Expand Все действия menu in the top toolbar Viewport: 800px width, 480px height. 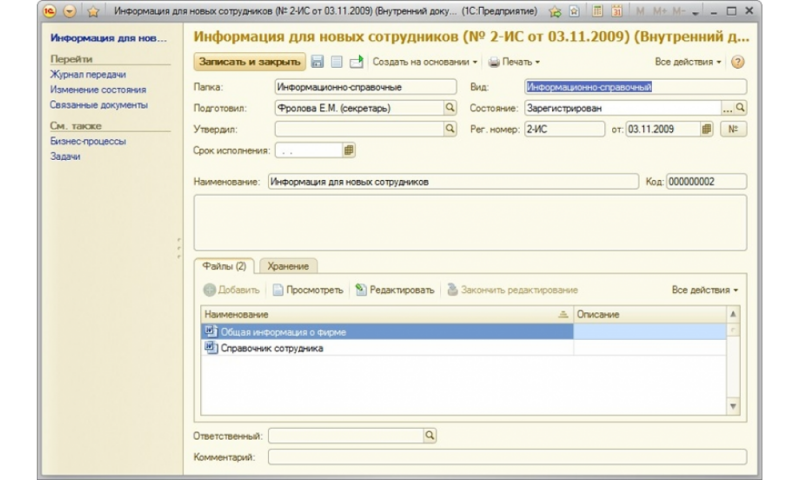(688, 62)
